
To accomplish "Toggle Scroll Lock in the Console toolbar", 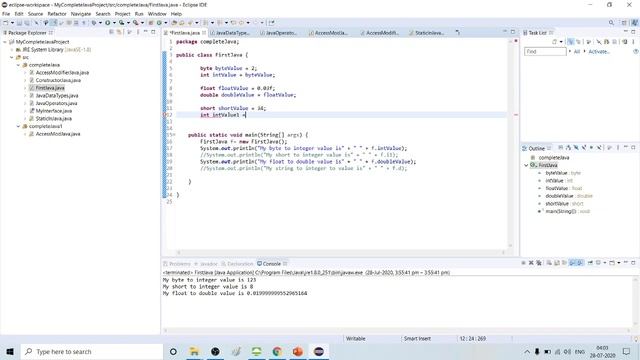I will pos(557,263).
